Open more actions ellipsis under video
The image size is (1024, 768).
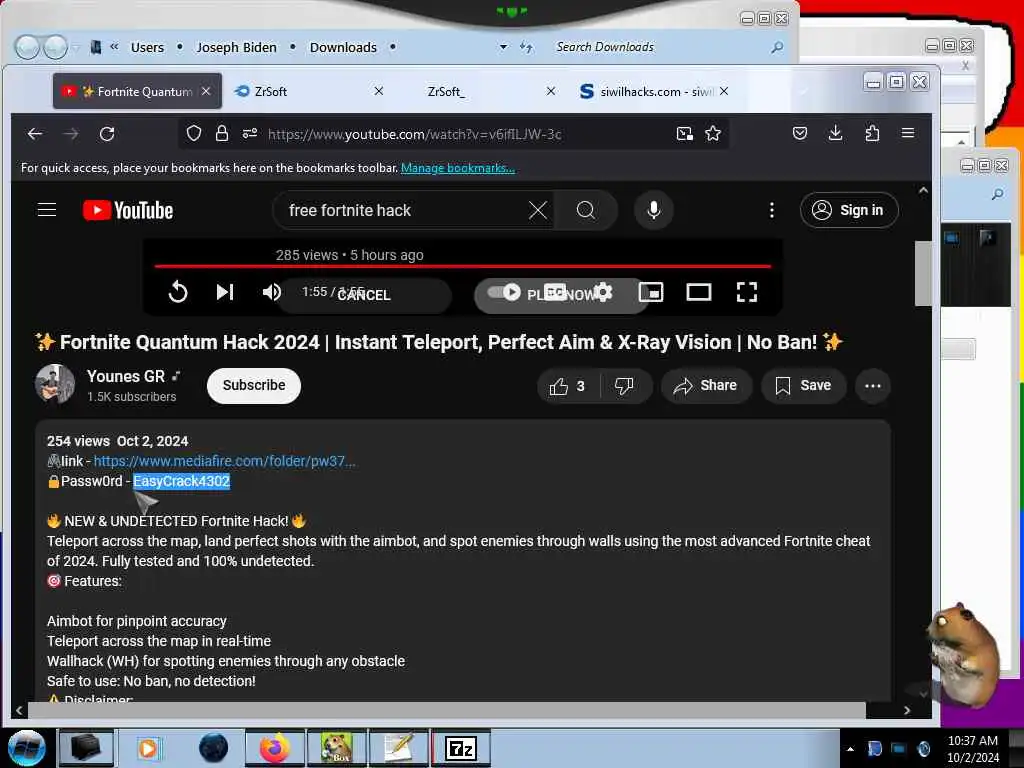(872, 386)
